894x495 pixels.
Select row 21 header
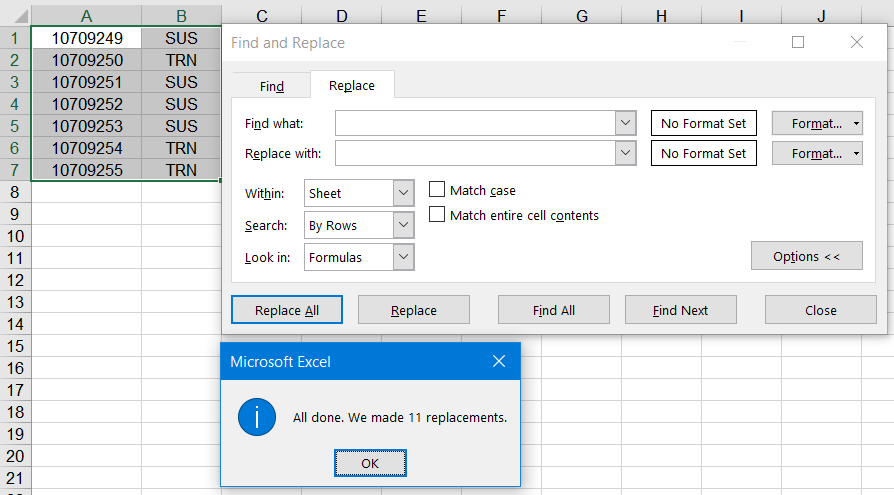[15, 478]
